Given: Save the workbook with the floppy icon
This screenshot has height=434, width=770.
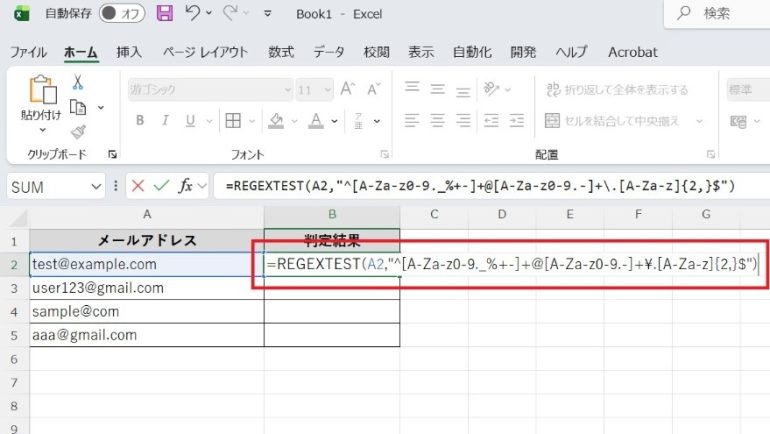Looking at the screenshot, I should [x=165, y=13].
